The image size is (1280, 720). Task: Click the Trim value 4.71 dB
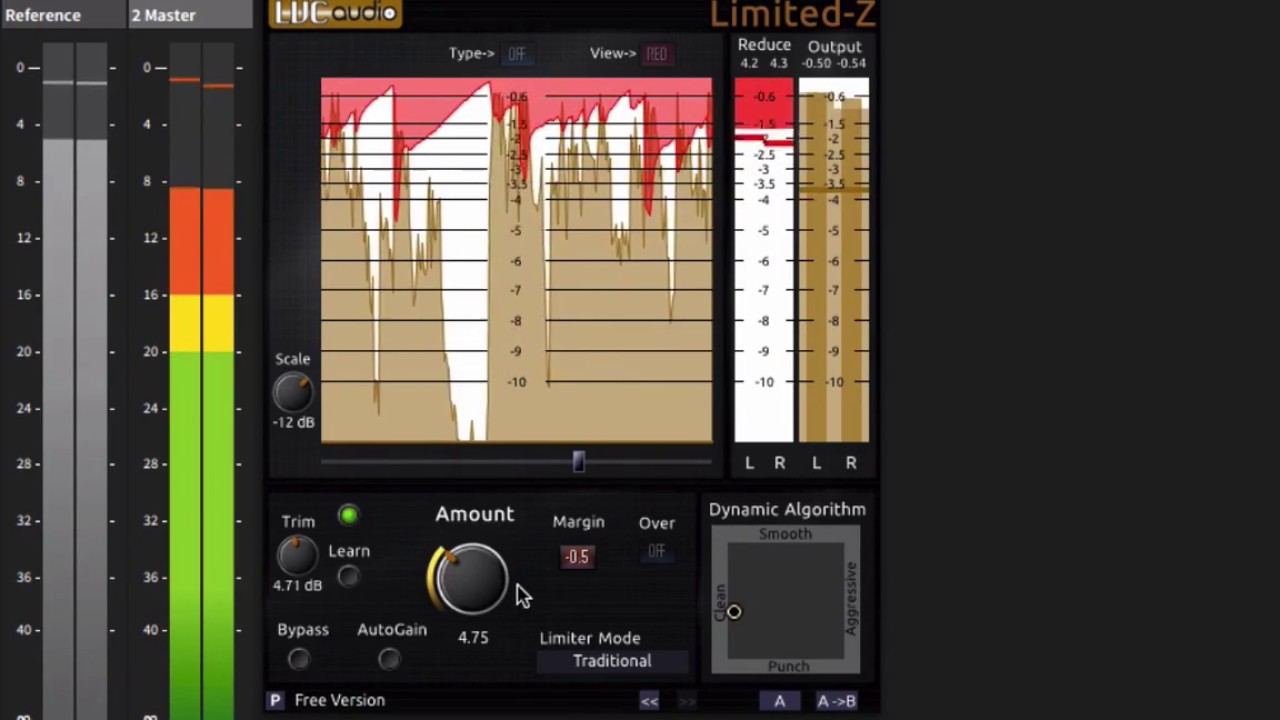(x=298, y=586)
